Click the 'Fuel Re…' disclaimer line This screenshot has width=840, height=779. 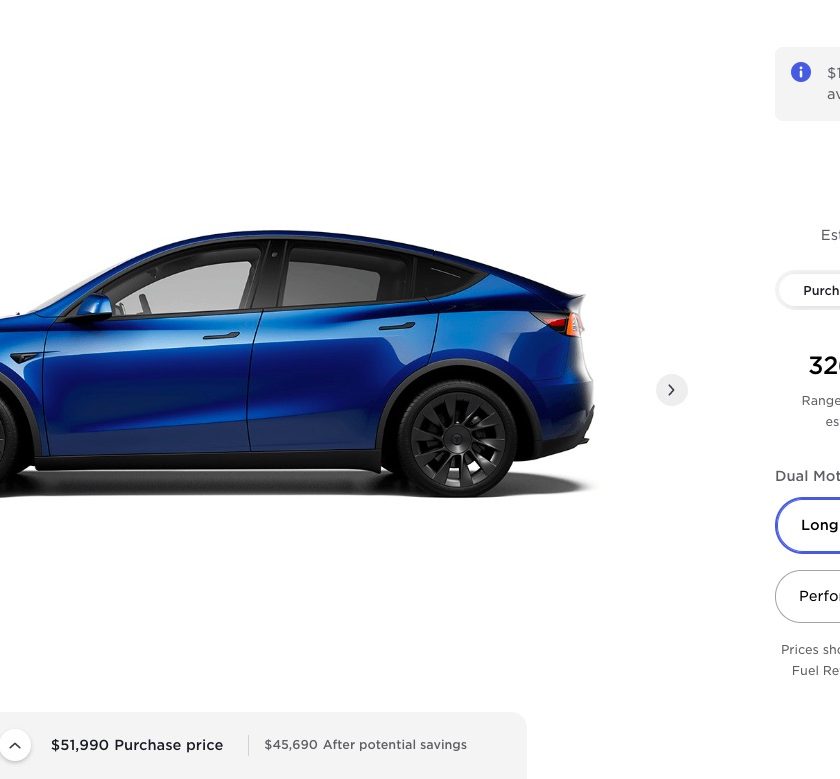[x=815, y=671]
